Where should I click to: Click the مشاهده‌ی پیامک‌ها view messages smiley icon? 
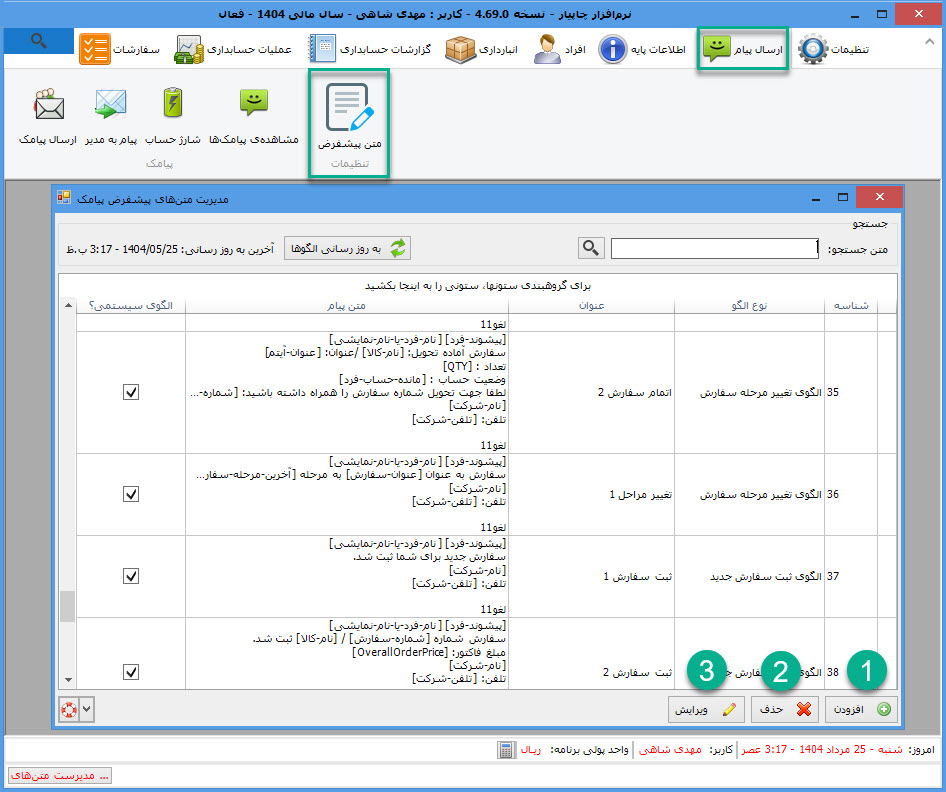coord(253,104)
